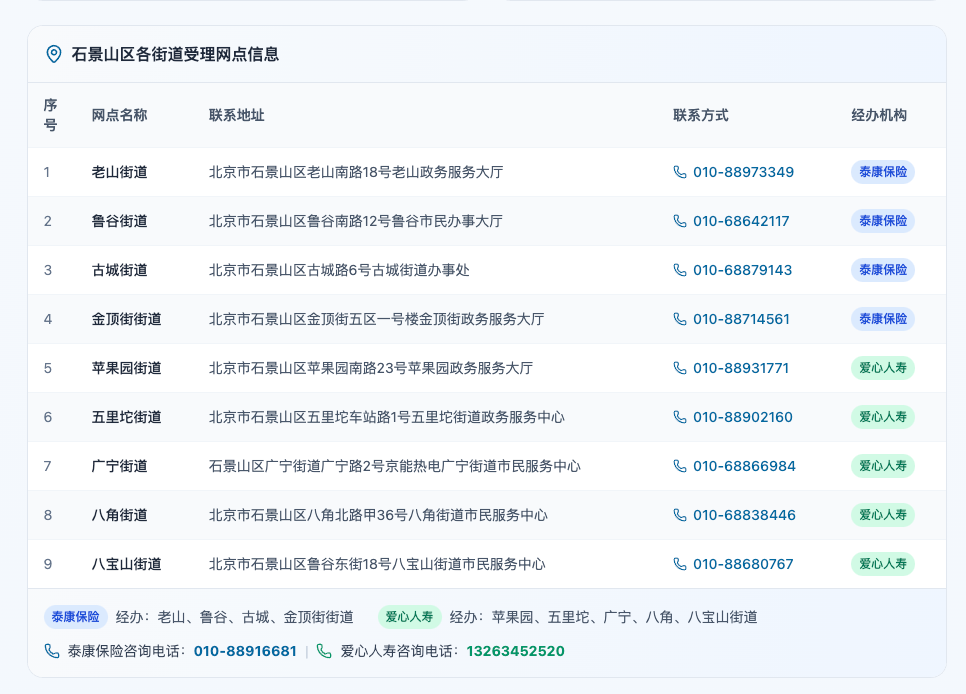Dial 爱心人寿 hotline 13263452520

click(x=515, y=651)
